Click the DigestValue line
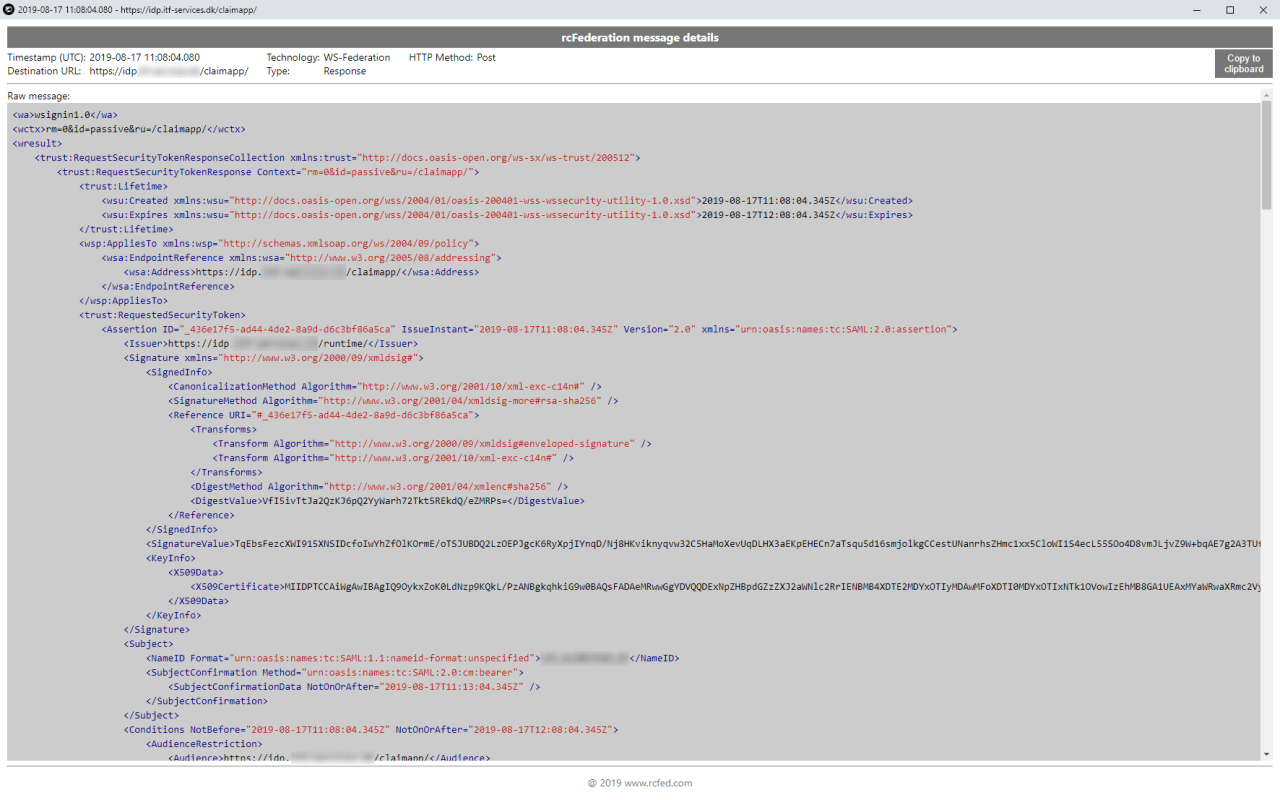 [x=387, y=501]
